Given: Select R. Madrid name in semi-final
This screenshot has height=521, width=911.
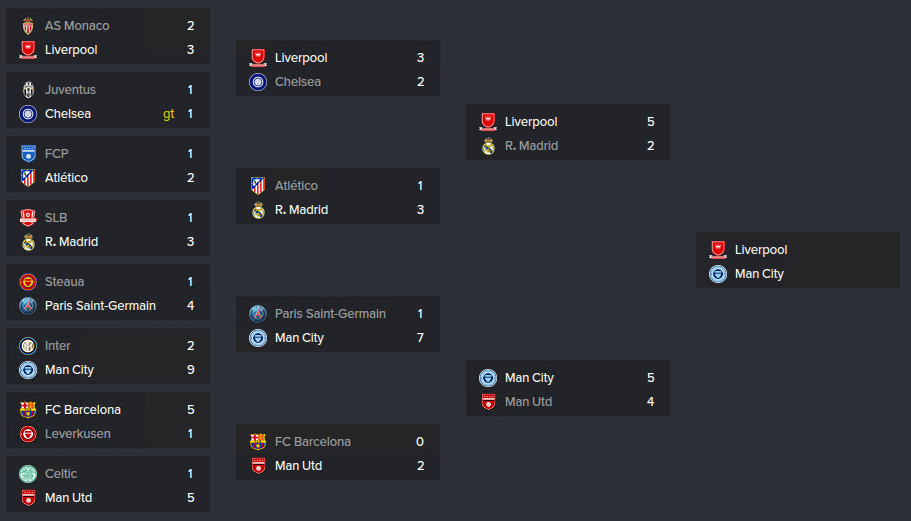Looking at the screenshot, I should [531, 146].
